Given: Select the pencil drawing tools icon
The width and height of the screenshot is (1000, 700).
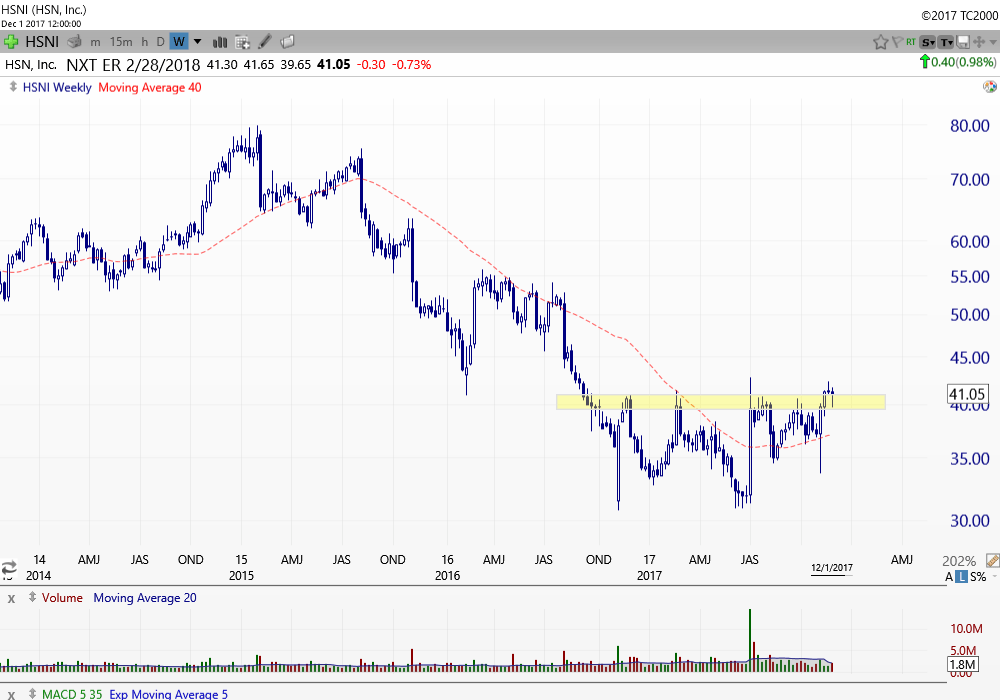Looking at the screenshot, I should [265, 41].
